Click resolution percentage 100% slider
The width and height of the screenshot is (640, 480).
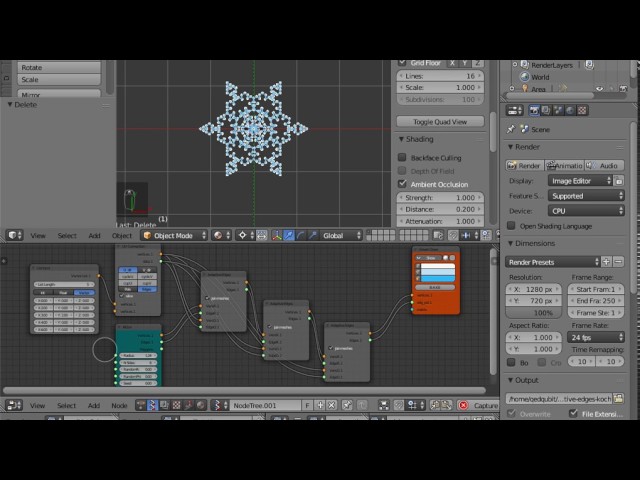[x=533, y=313]
